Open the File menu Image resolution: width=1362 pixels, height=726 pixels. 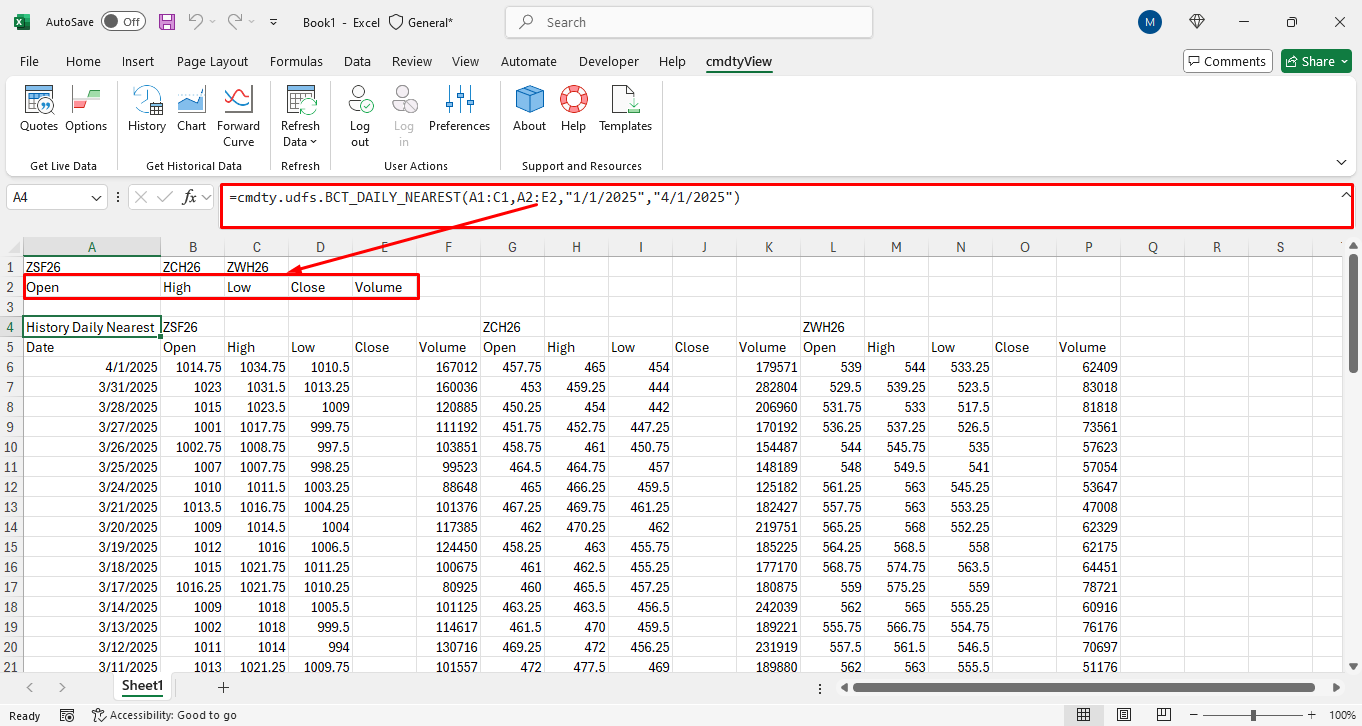pyautogui.click(x=29, y=61)
